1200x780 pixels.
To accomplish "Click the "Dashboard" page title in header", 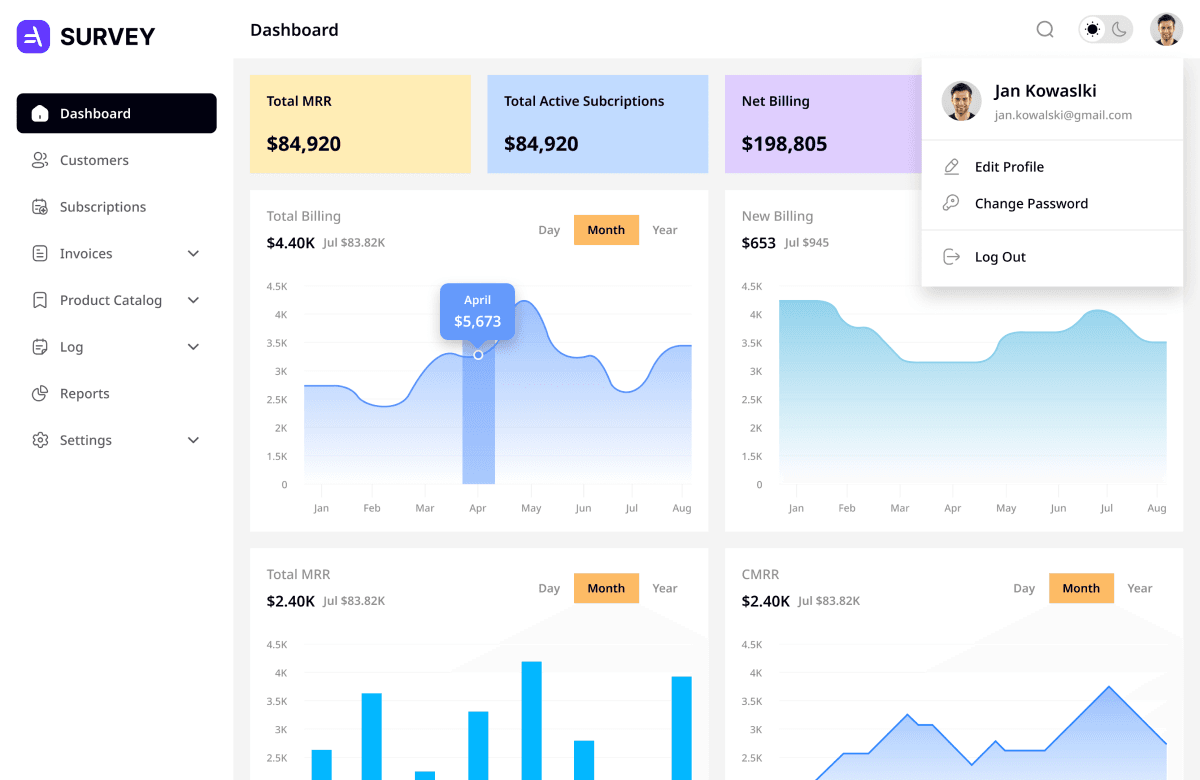I will coord(294,30).
